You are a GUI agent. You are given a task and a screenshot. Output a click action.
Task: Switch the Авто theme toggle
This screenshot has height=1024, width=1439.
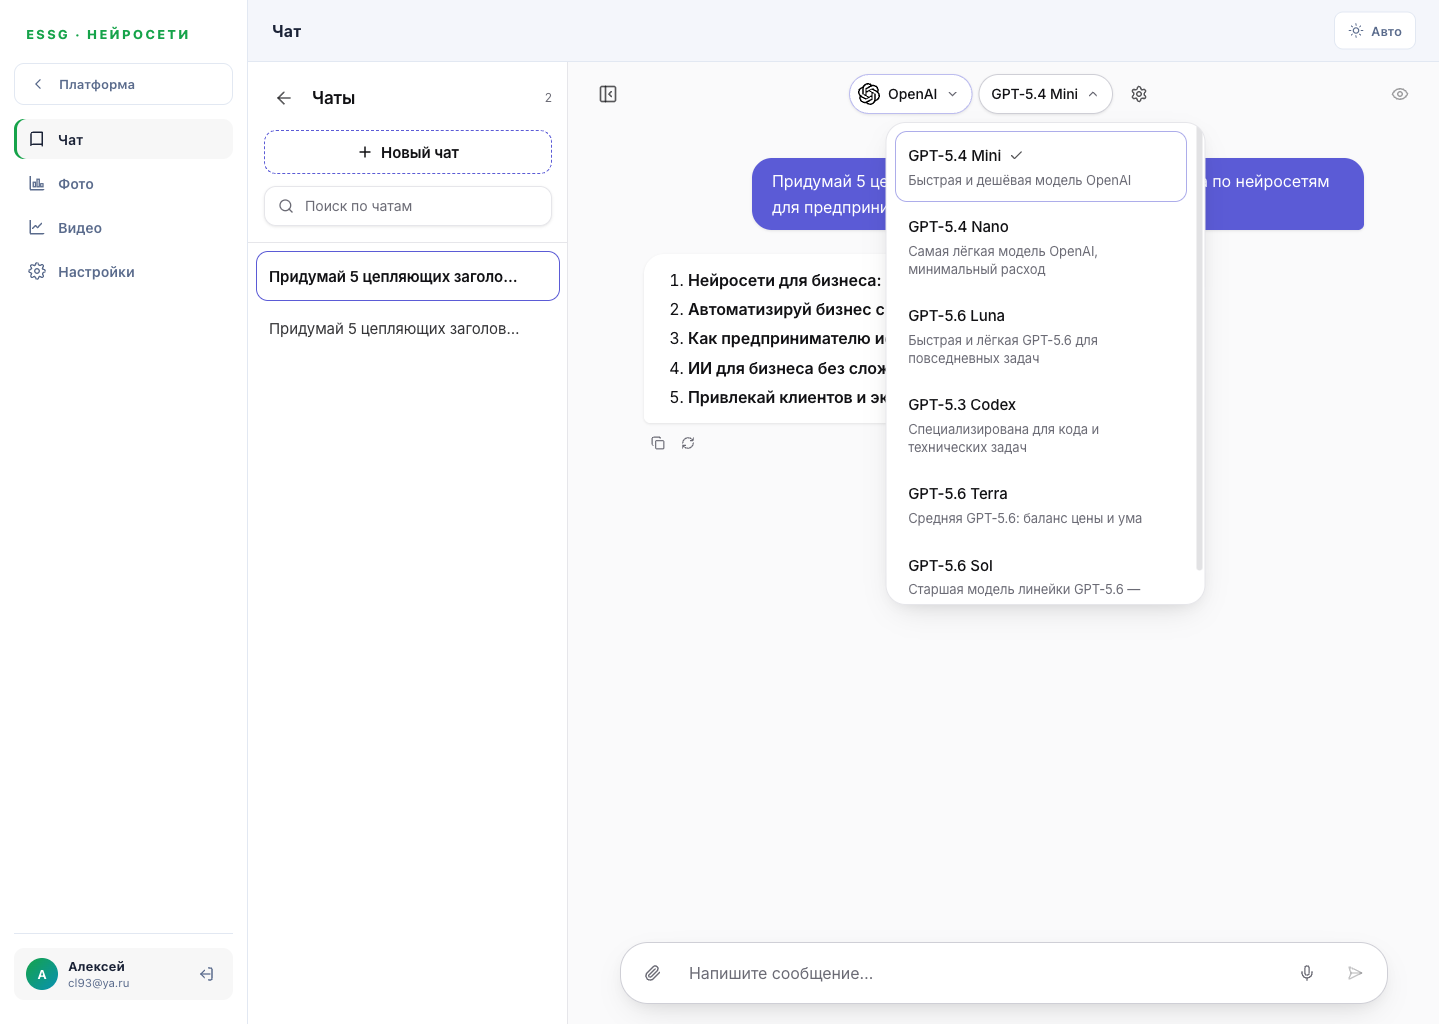pos(1375,31)
